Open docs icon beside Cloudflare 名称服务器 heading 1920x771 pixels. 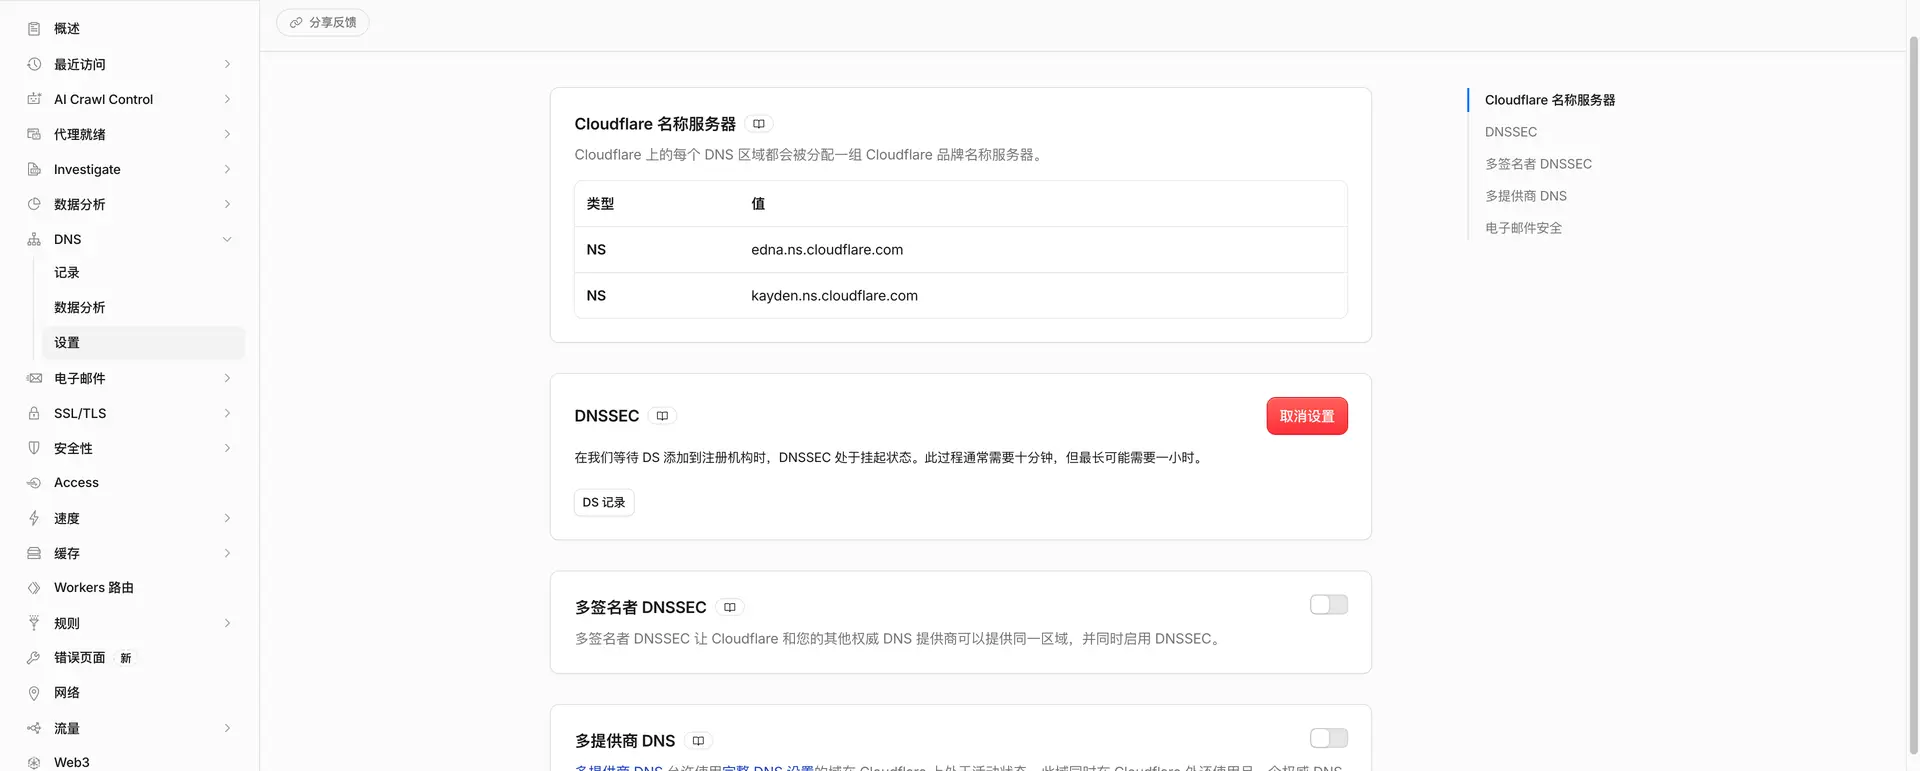(x=759, y=124)
